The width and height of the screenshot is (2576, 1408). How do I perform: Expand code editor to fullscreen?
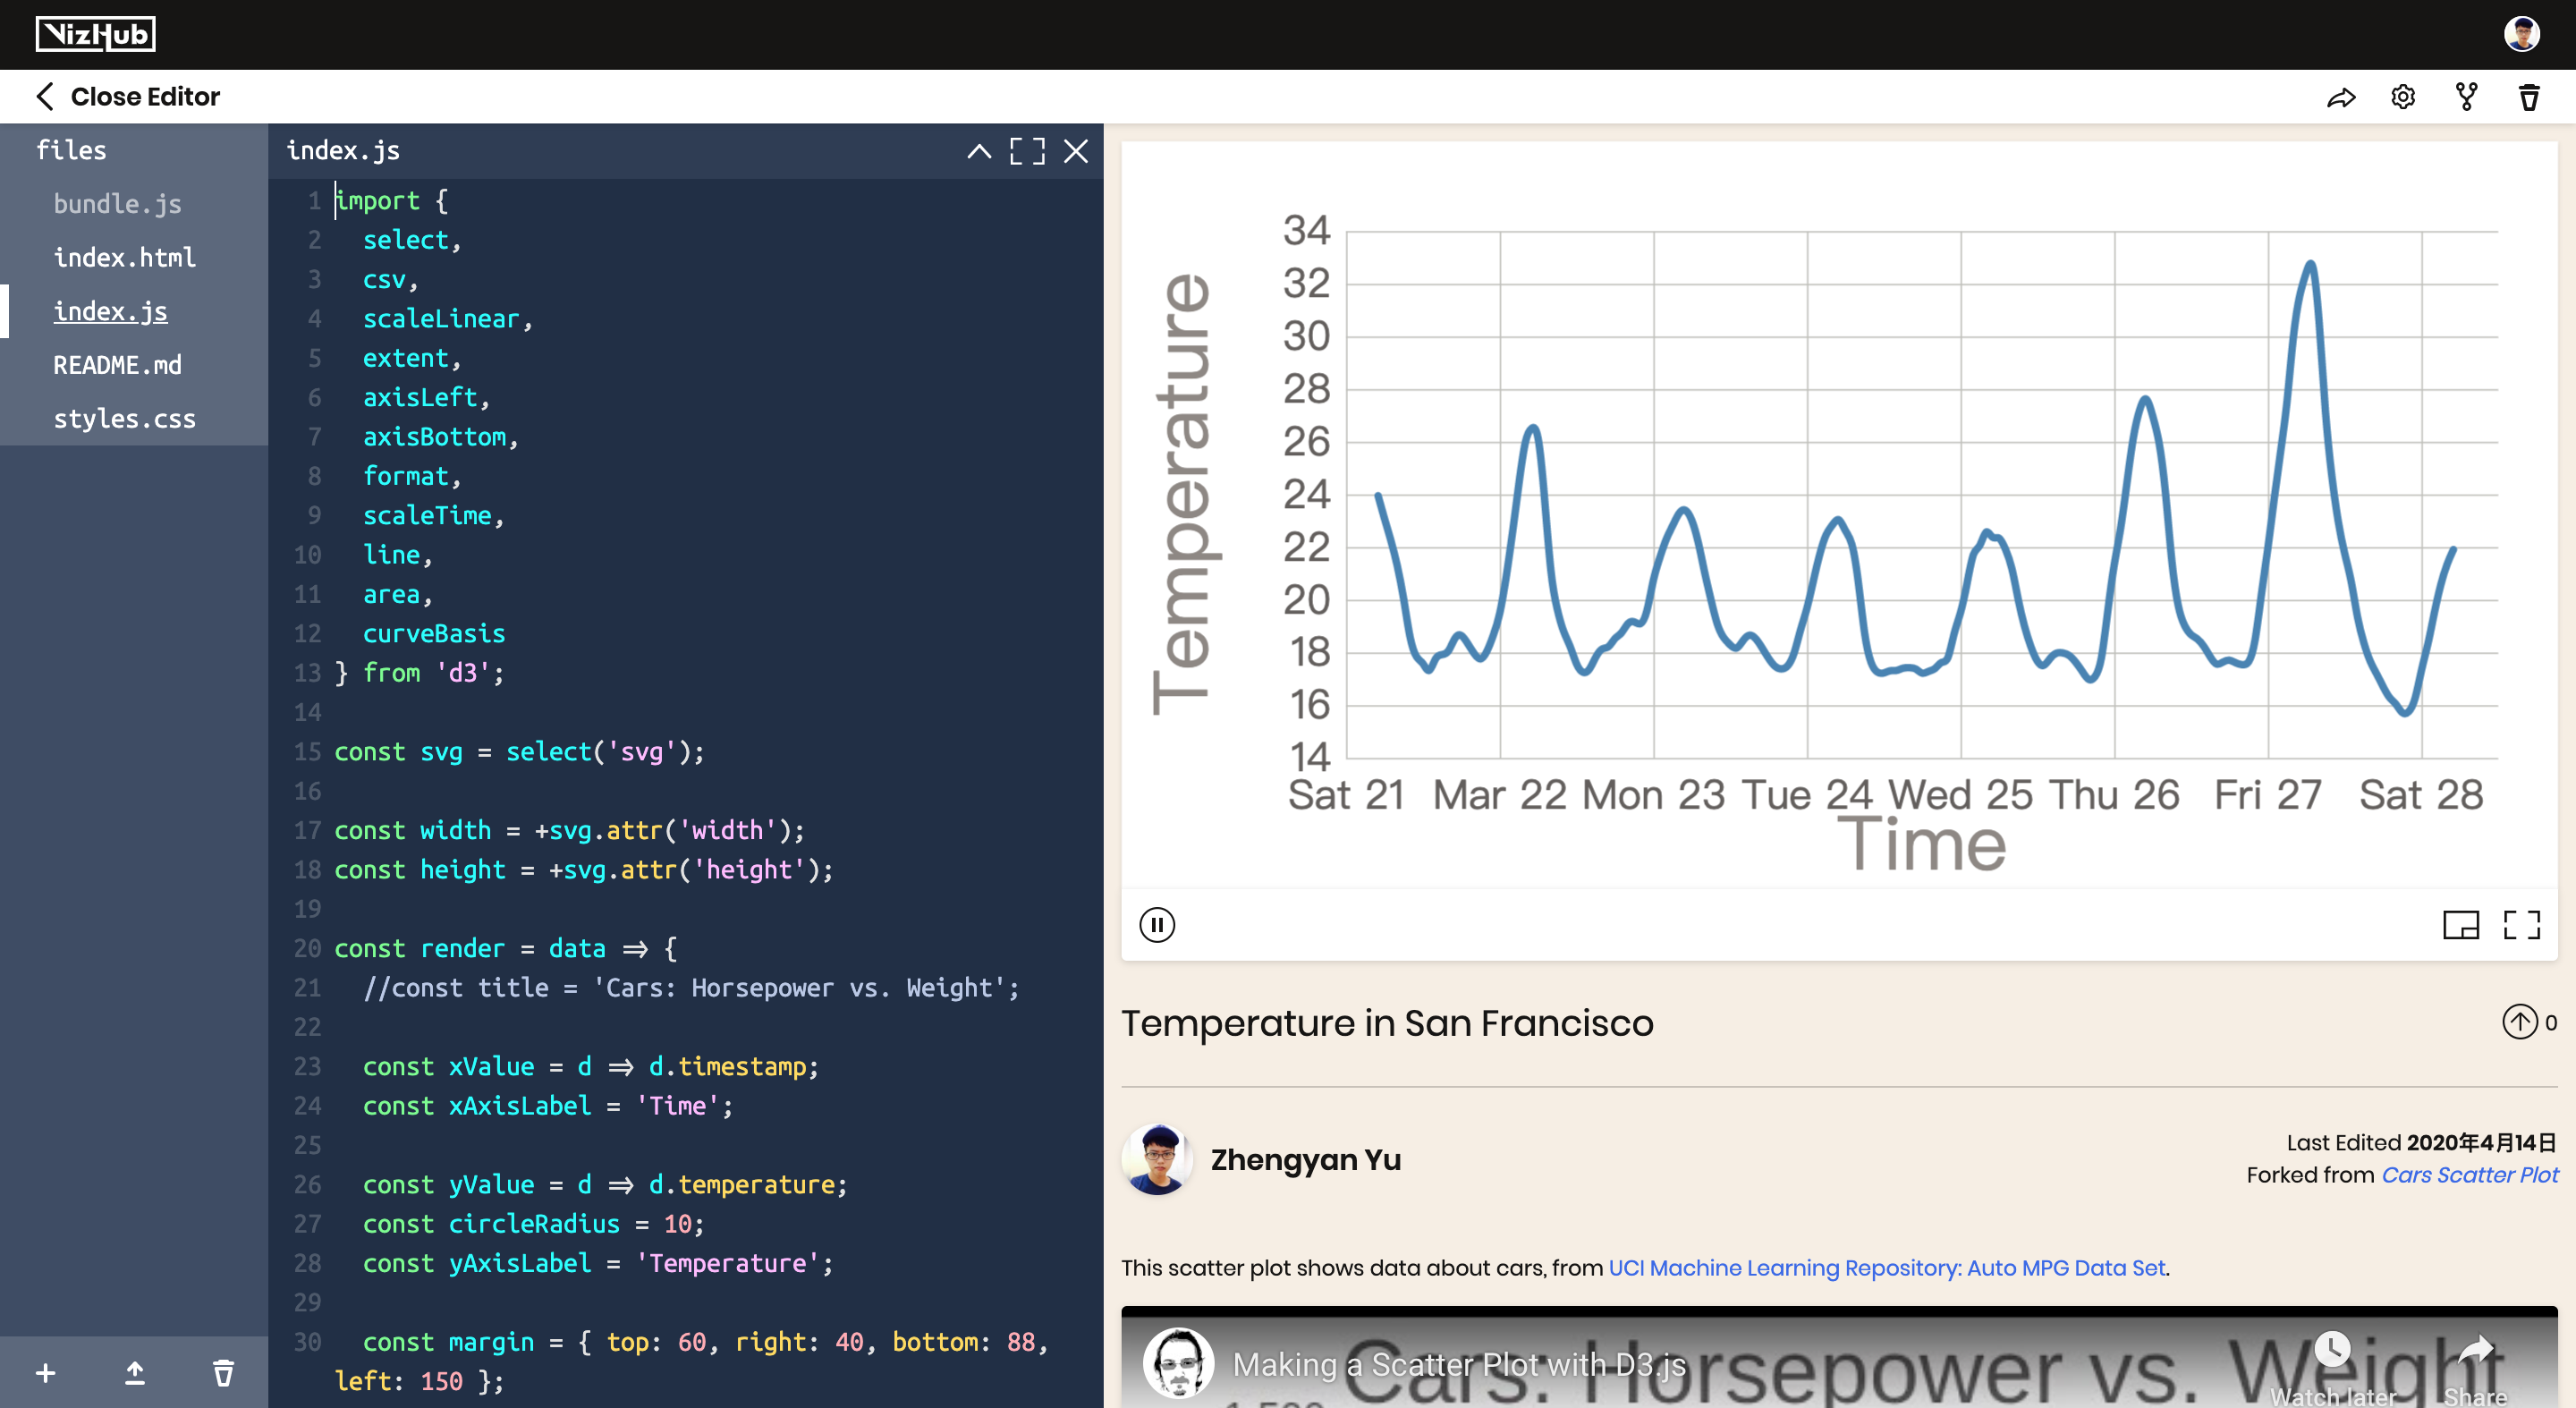1027,151
